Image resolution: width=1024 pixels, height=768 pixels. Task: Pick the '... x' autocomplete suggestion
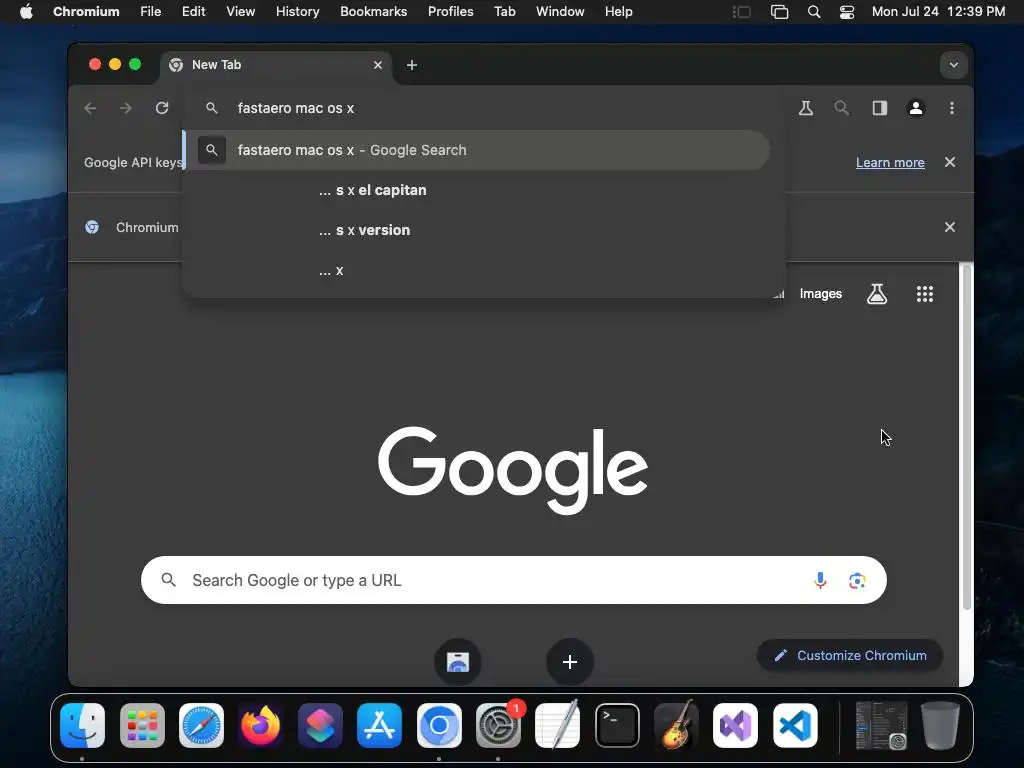[484, 270]
